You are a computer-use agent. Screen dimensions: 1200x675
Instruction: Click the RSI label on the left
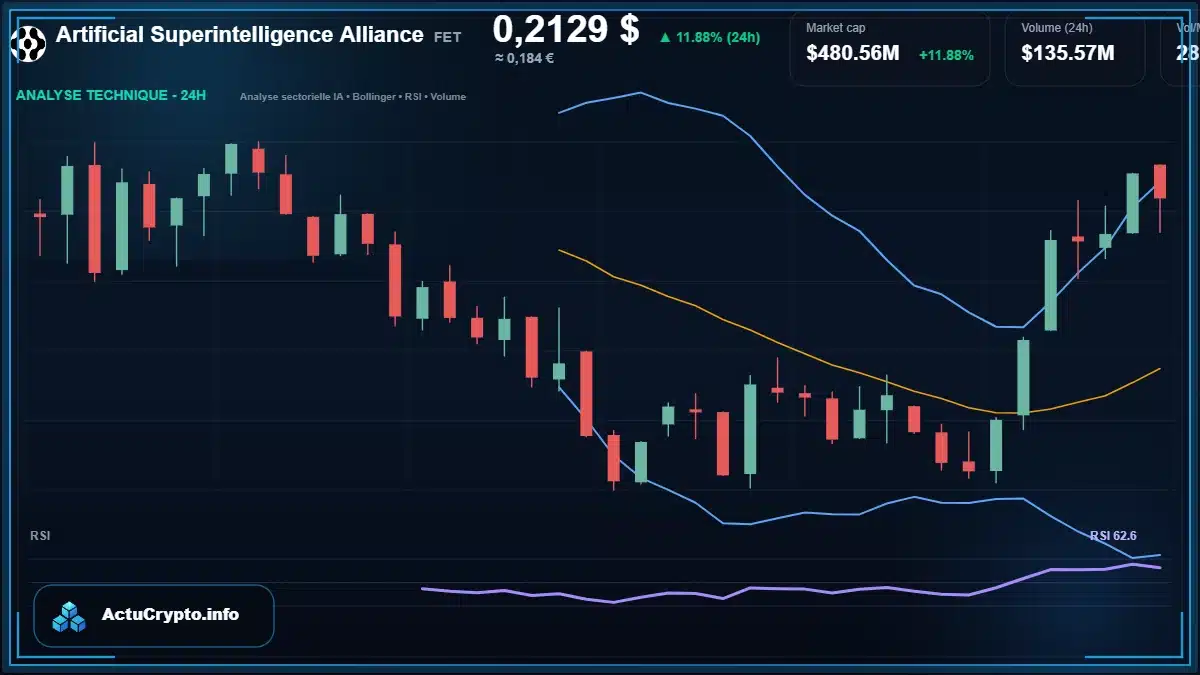40,536
